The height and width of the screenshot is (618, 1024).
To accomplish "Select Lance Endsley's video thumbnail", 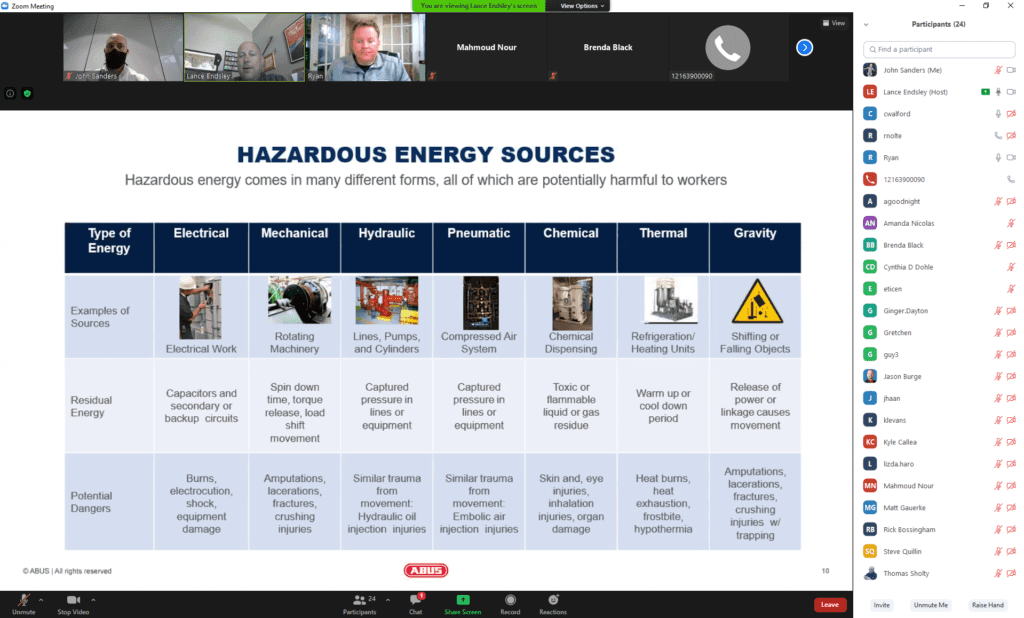I will [244, 48].
